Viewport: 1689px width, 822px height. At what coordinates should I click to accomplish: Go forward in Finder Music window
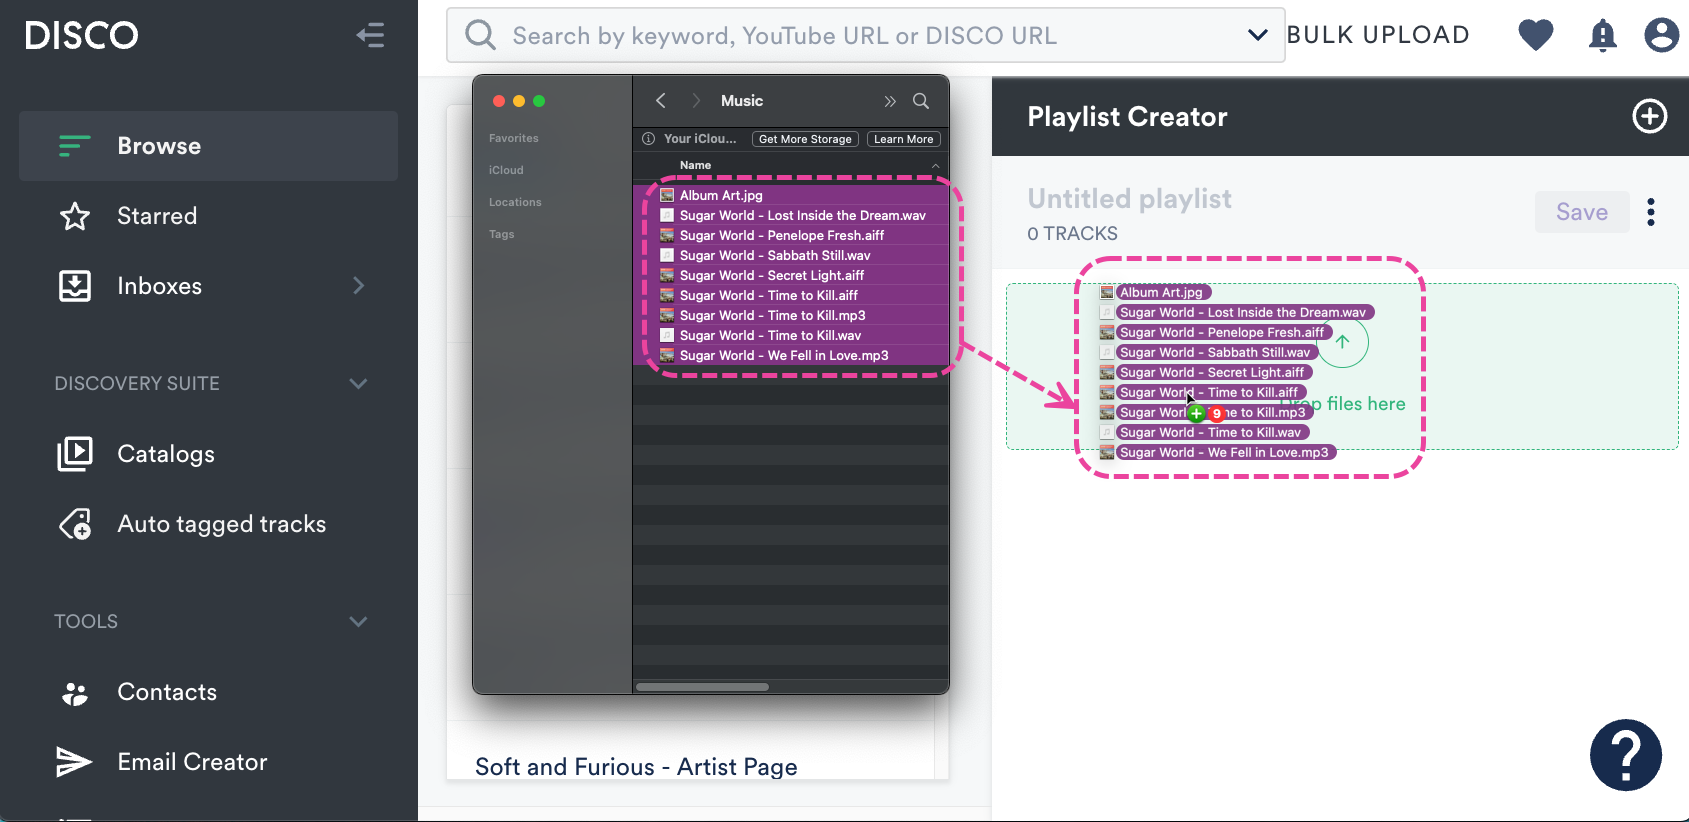pyautogui.click(x=696, y=101)
